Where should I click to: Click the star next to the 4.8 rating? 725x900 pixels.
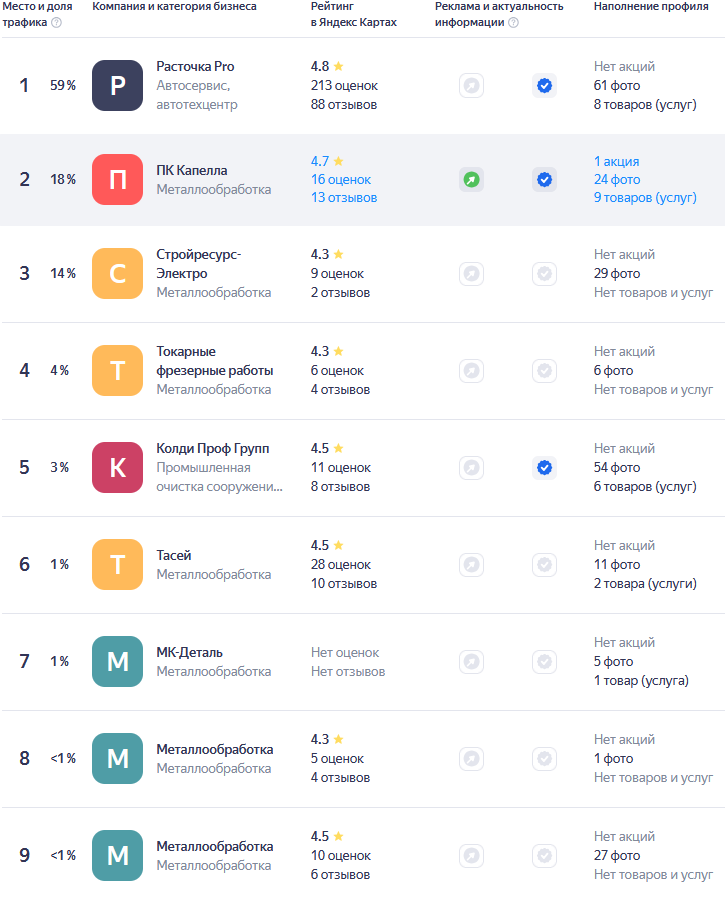pyautogui.click(x=339, y=66)
